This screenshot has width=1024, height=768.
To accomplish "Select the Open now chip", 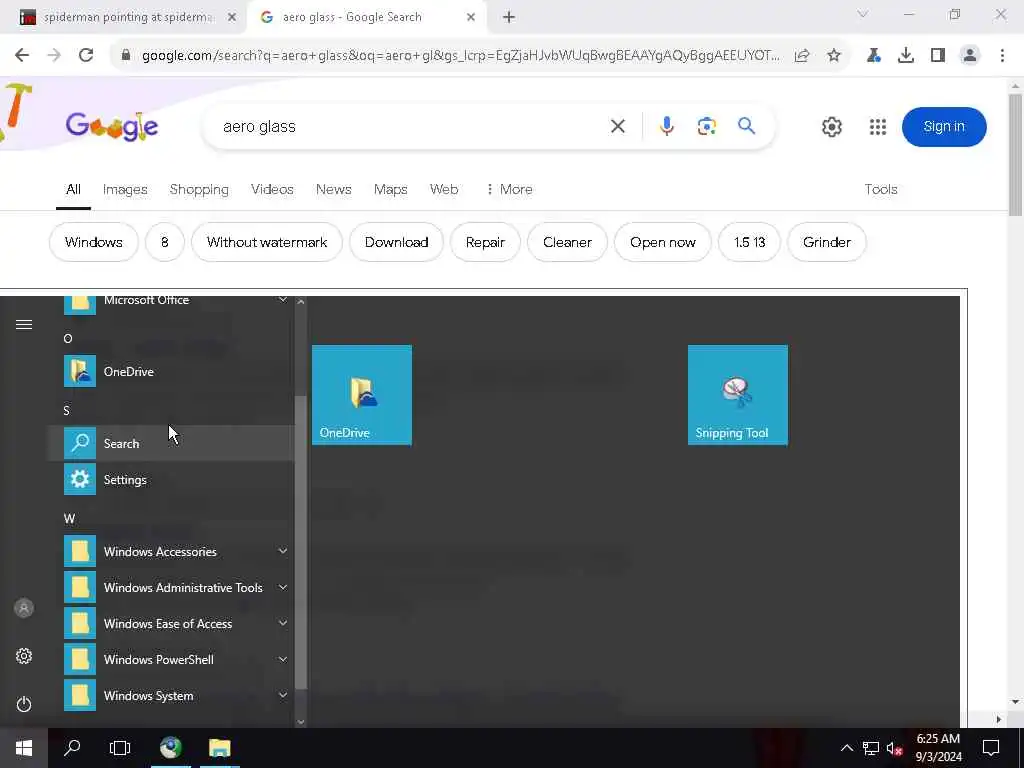I will [662, 242].
